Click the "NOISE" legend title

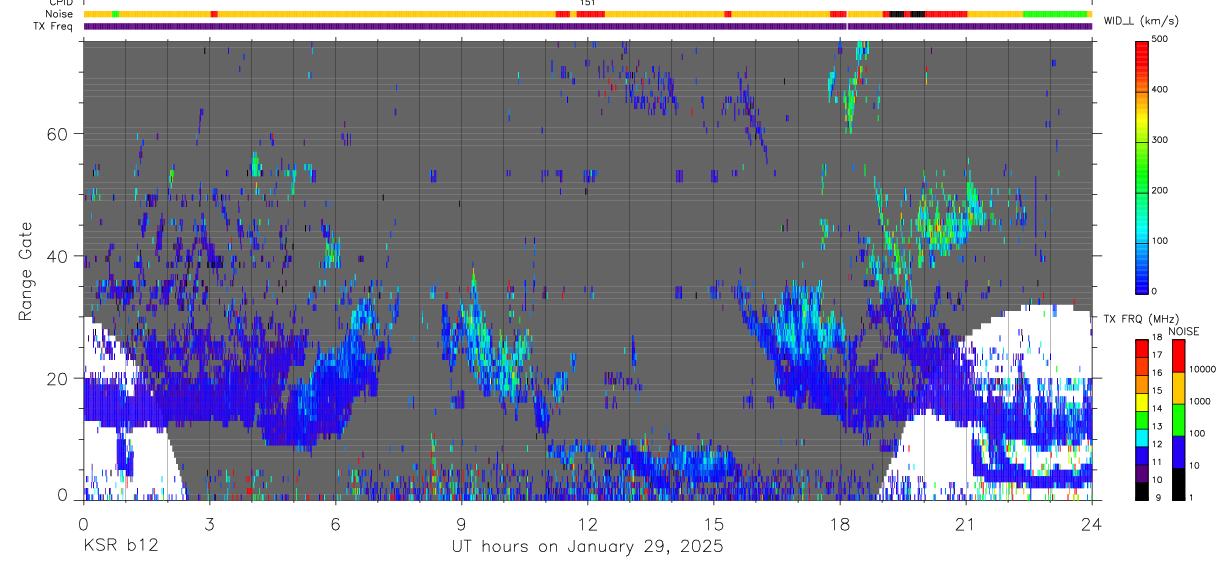tap(1183, 330)
